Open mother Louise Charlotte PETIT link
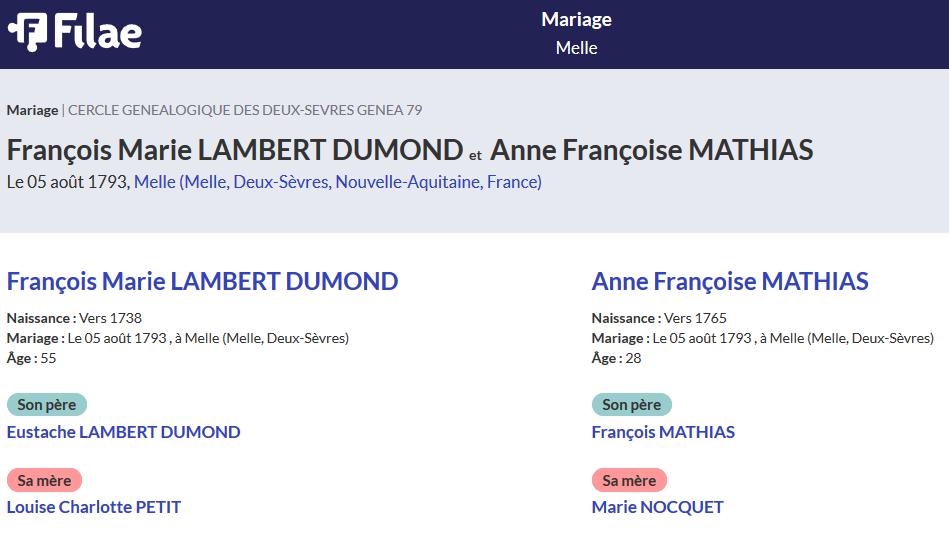 point(94,507)
